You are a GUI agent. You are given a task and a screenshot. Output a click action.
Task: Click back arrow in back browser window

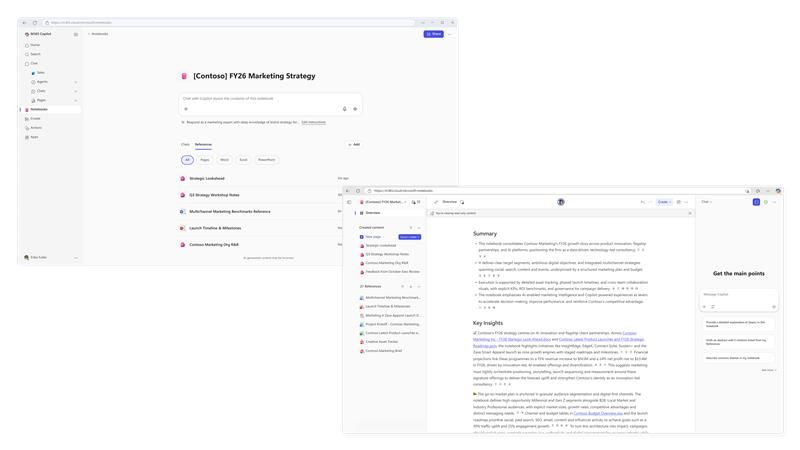[x=24, y=22]
